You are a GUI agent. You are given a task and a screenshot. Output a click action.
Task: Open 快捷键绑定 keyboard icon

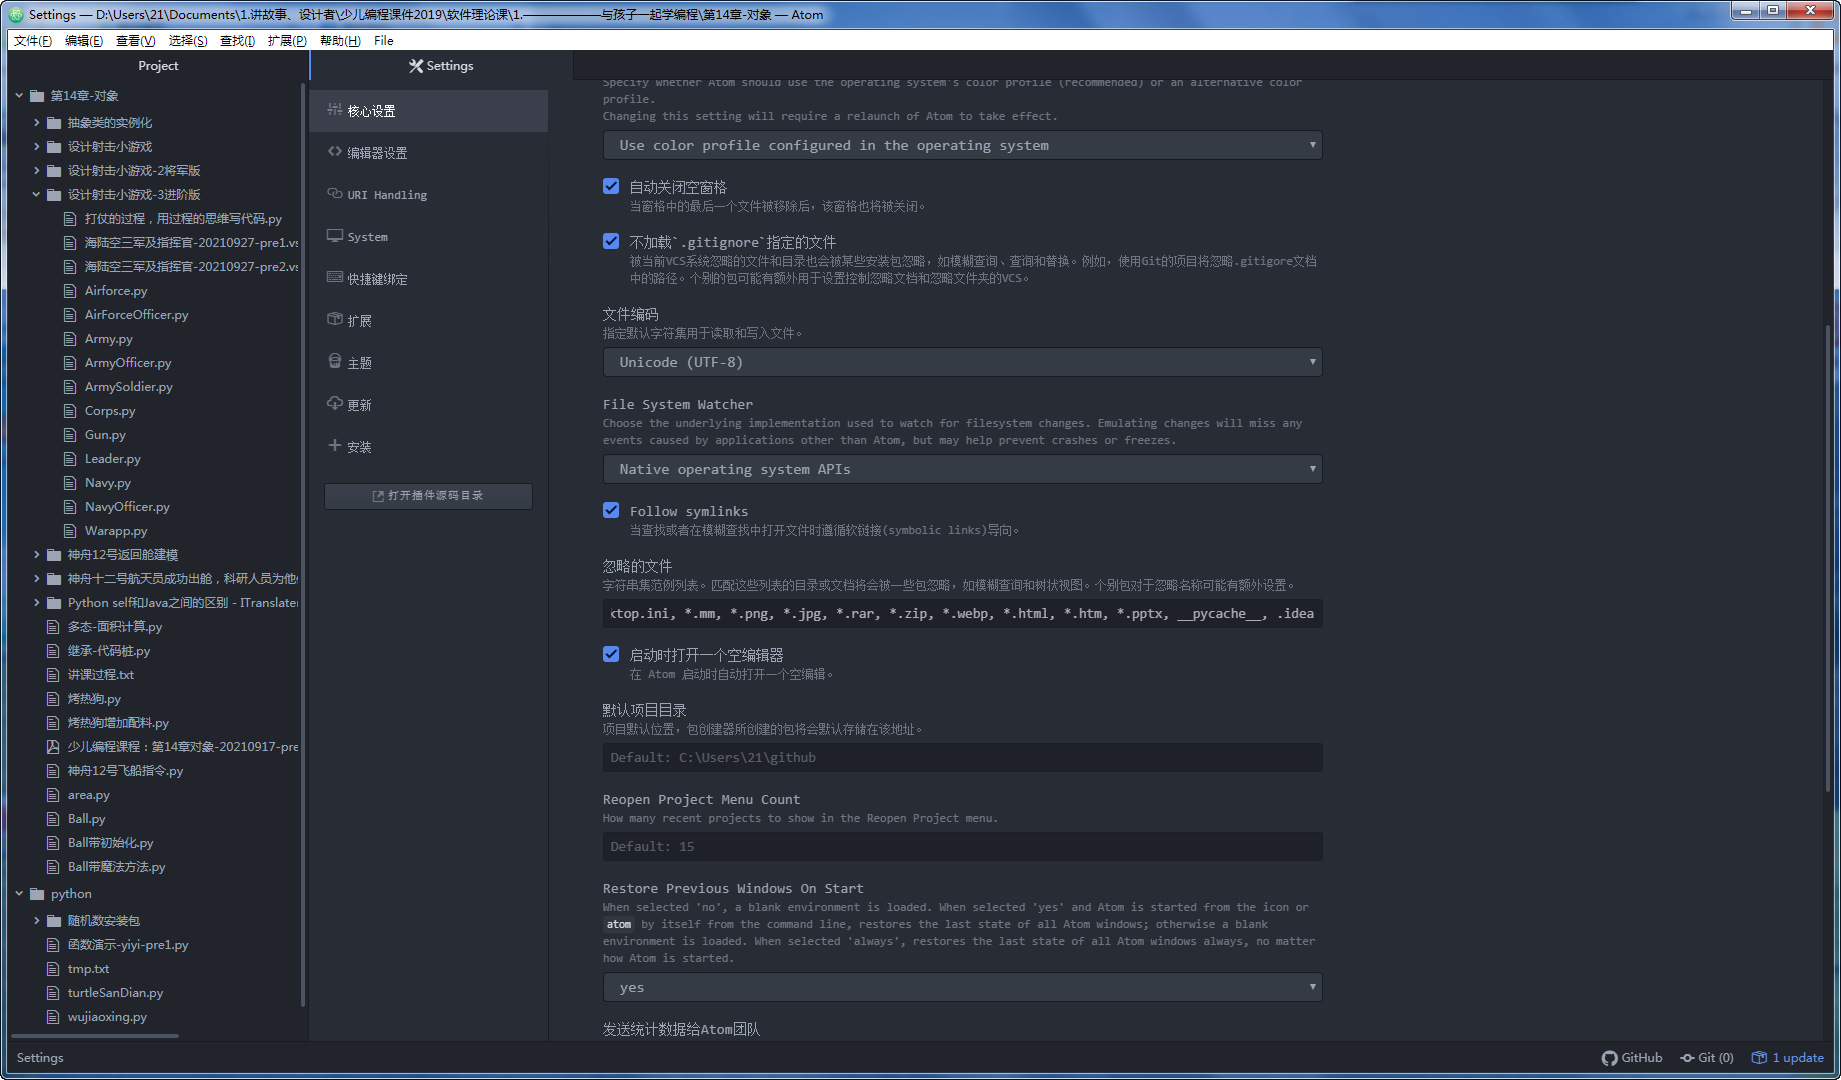coord(335,278)
